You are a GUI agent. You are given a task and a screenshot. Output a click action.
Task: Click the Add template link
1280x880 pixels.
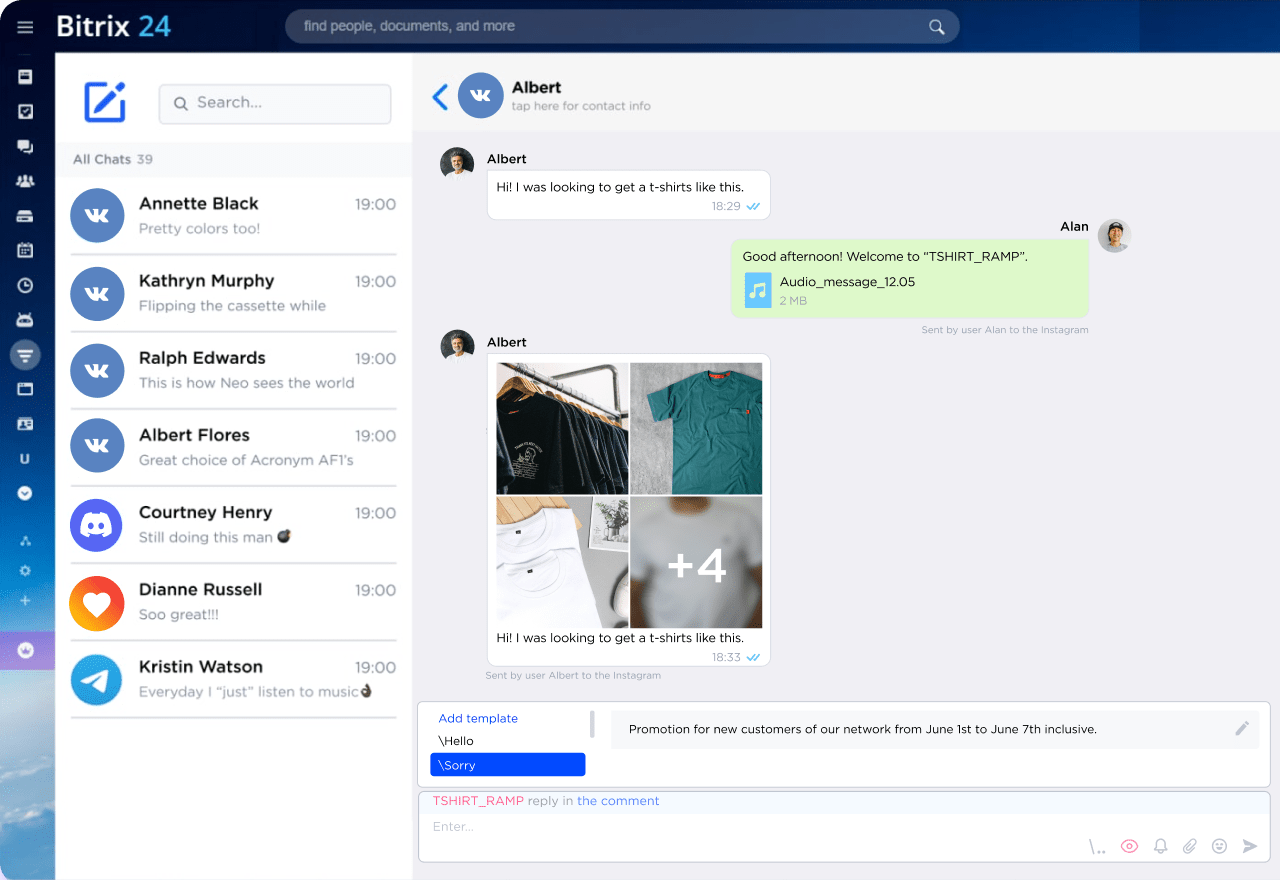pos(477,718)
